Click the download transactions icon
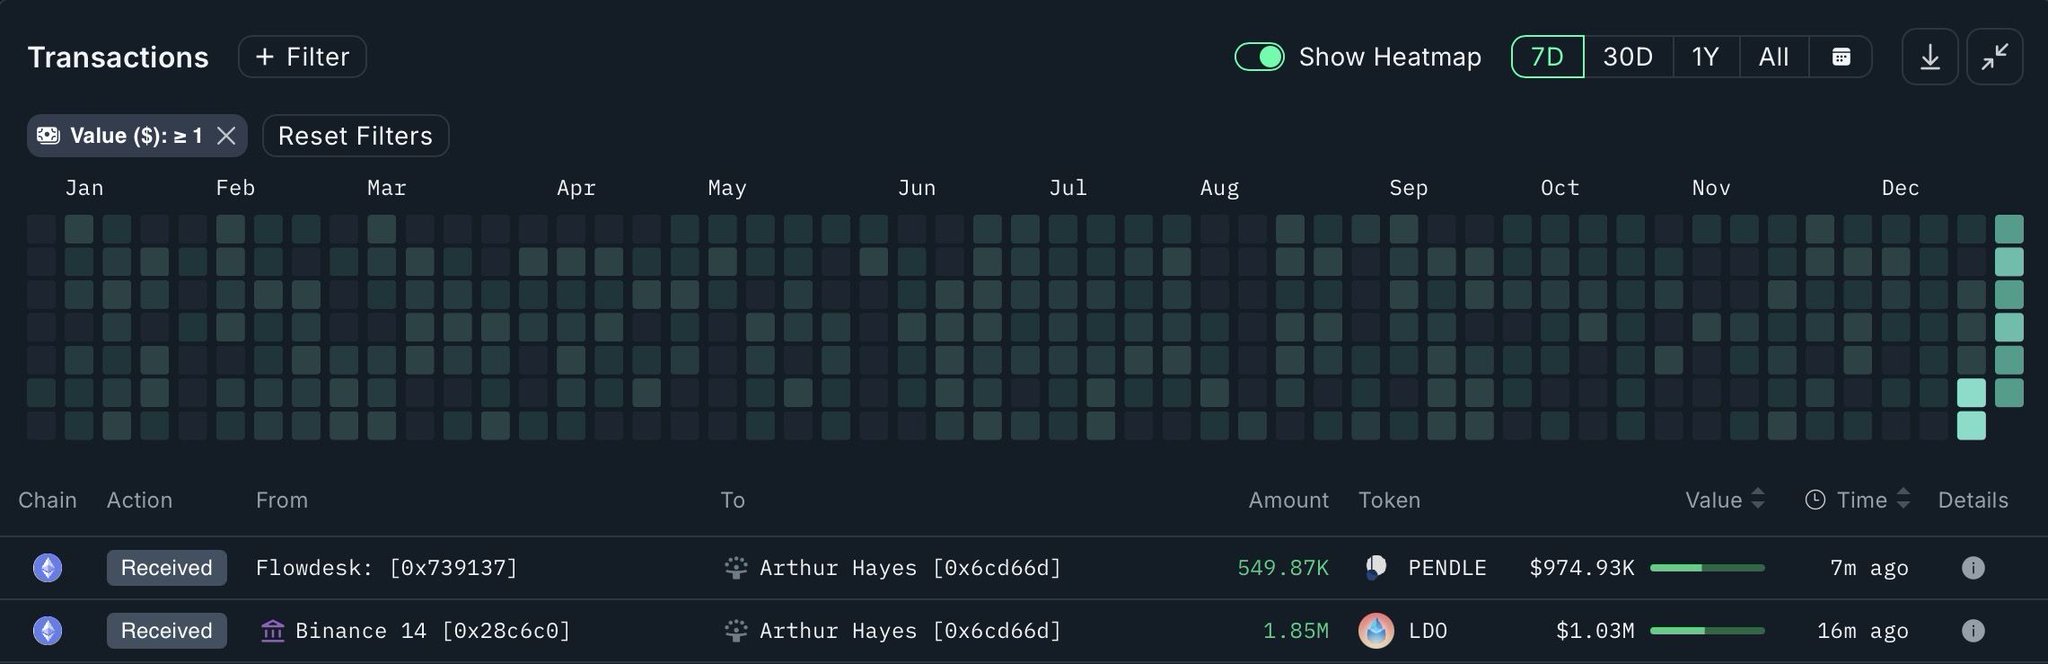 coord(1929,57)
